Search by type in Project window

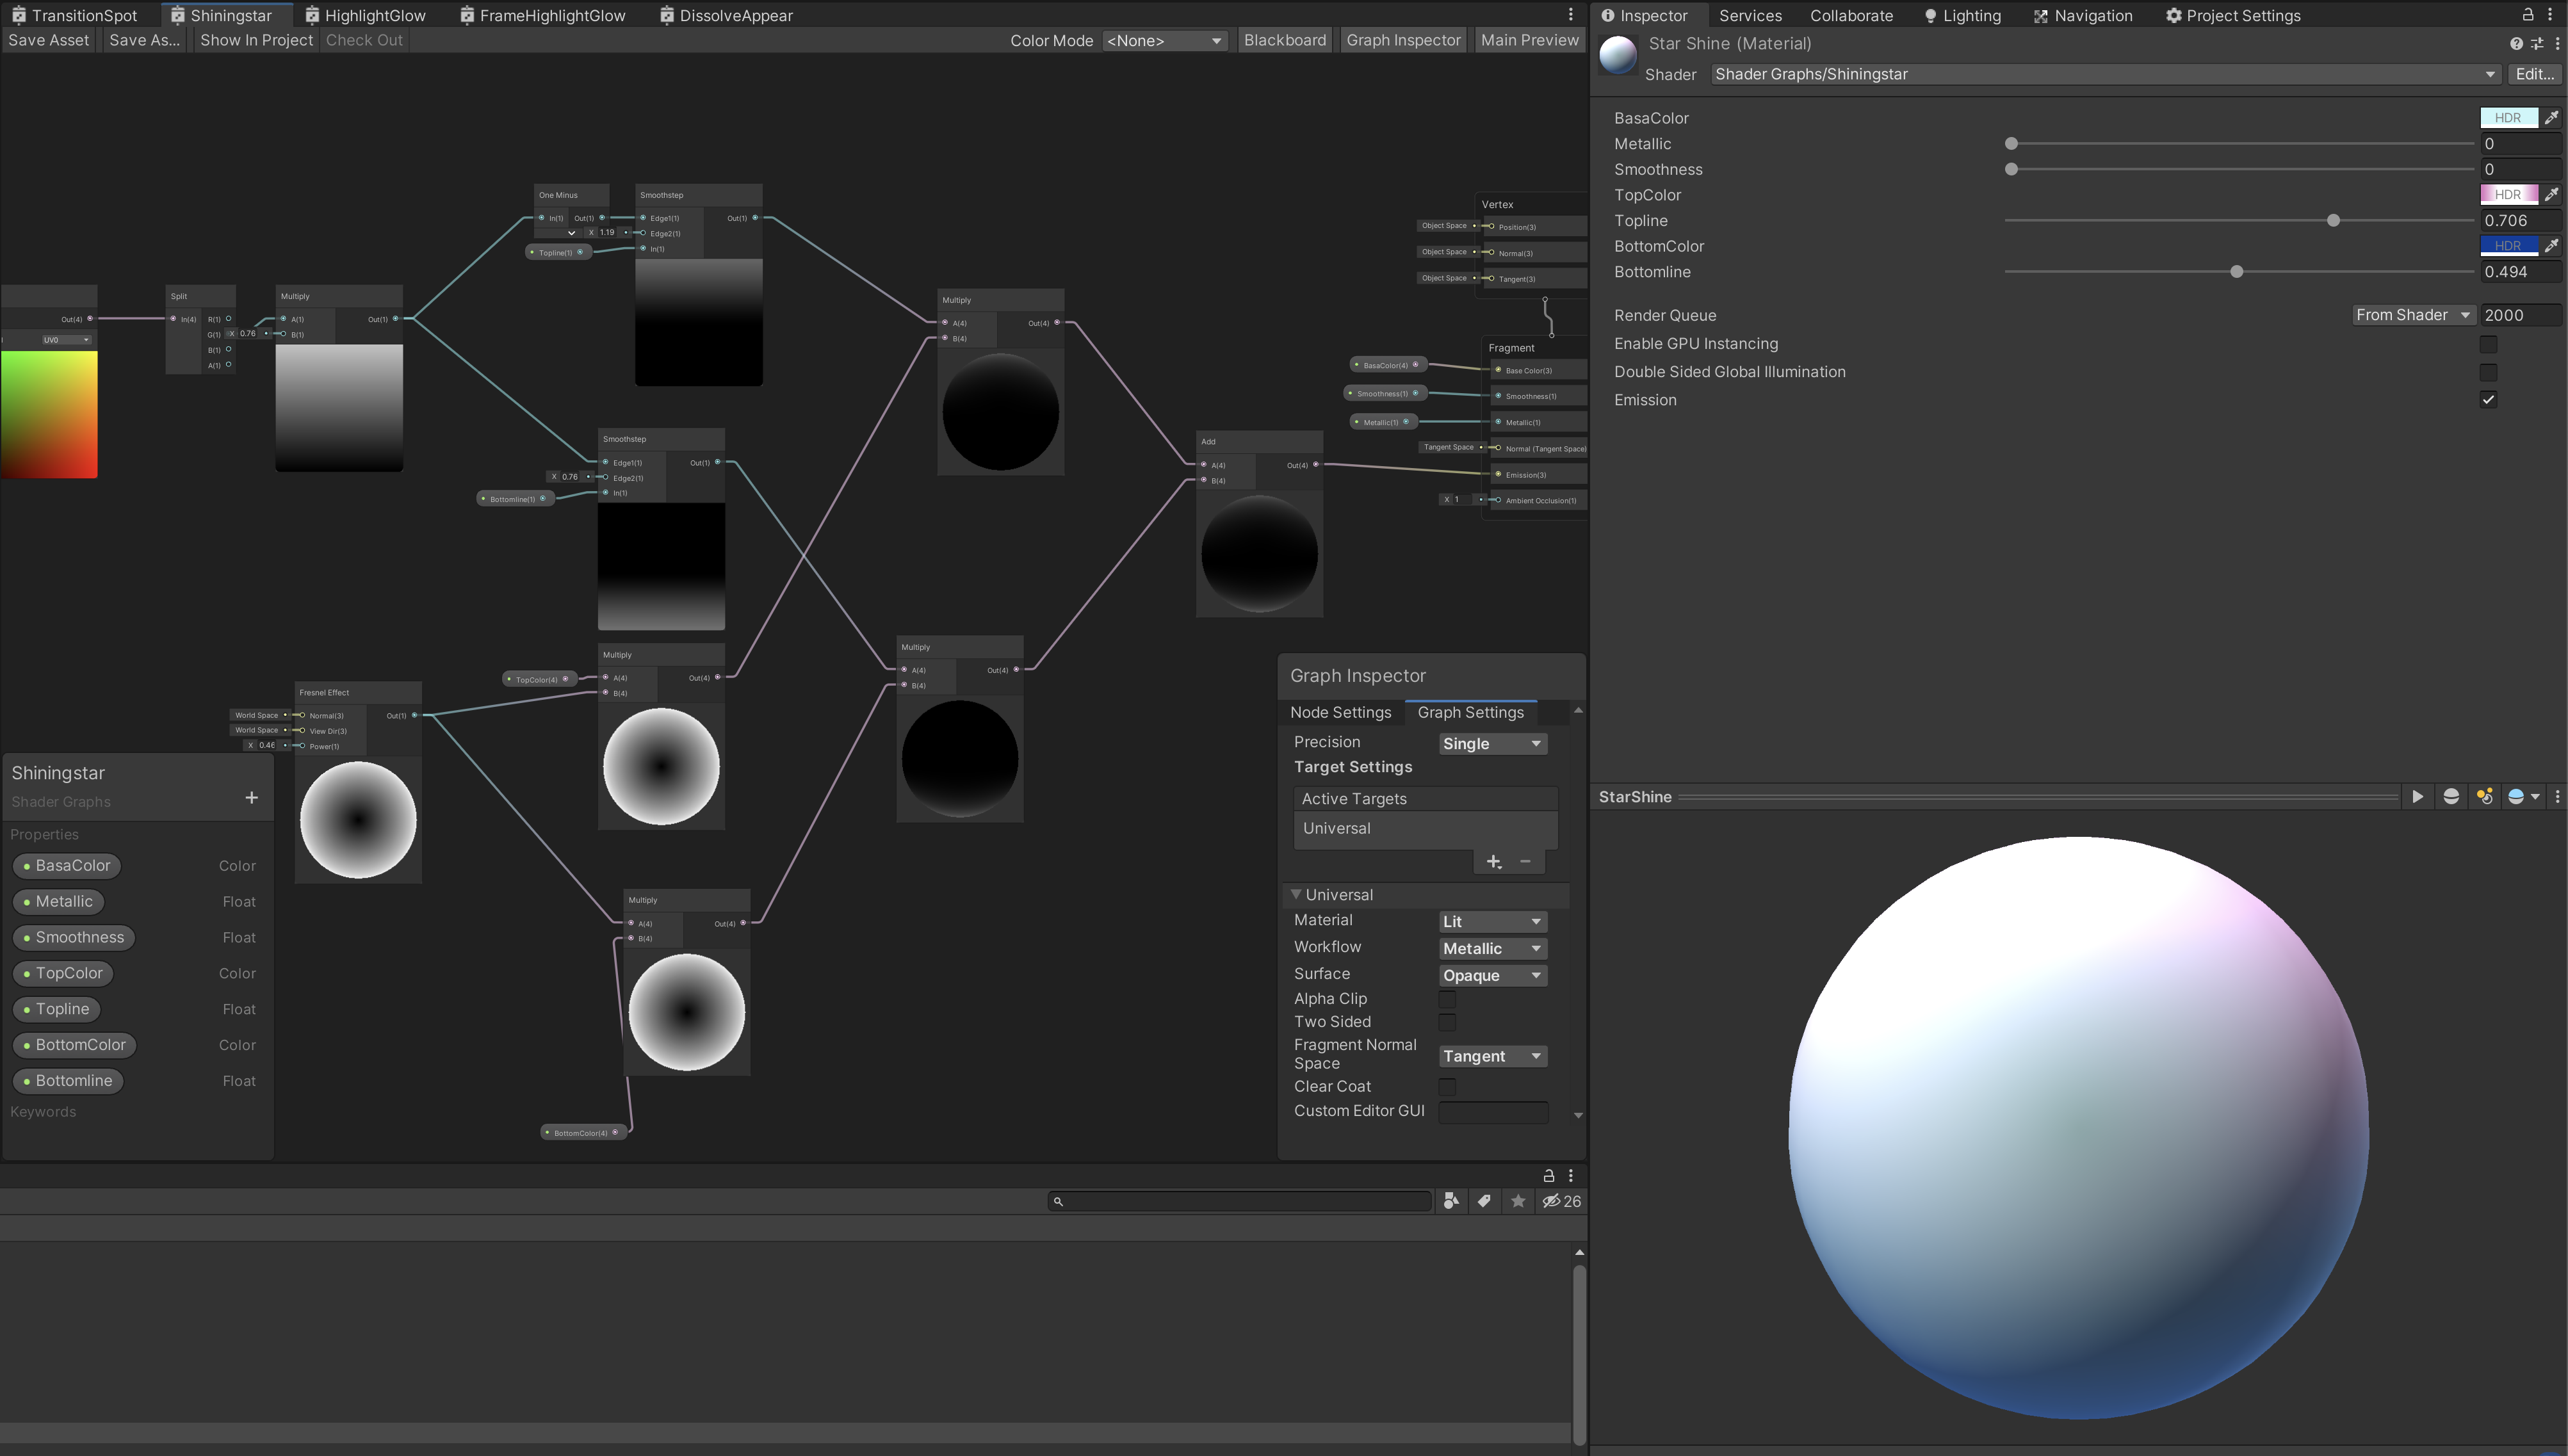click(1451, 1201)
